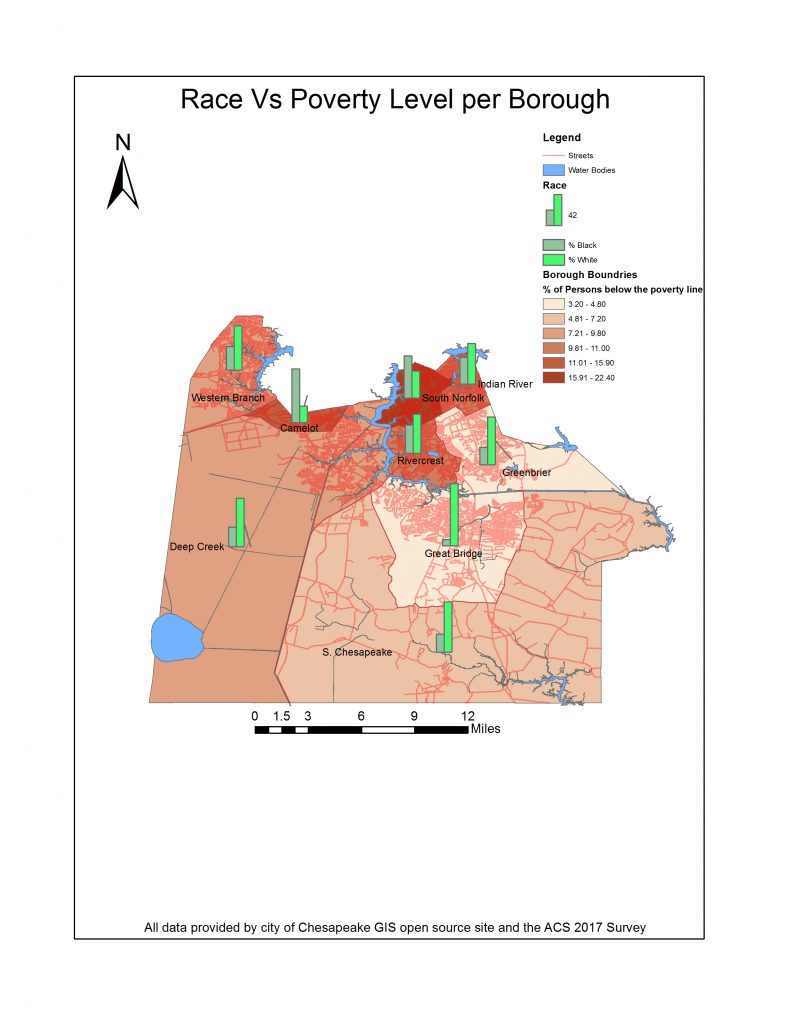This screenshot has height=1024, width=791.
Task: Click the Rivercrest bar chart
Action: [413, 434]
